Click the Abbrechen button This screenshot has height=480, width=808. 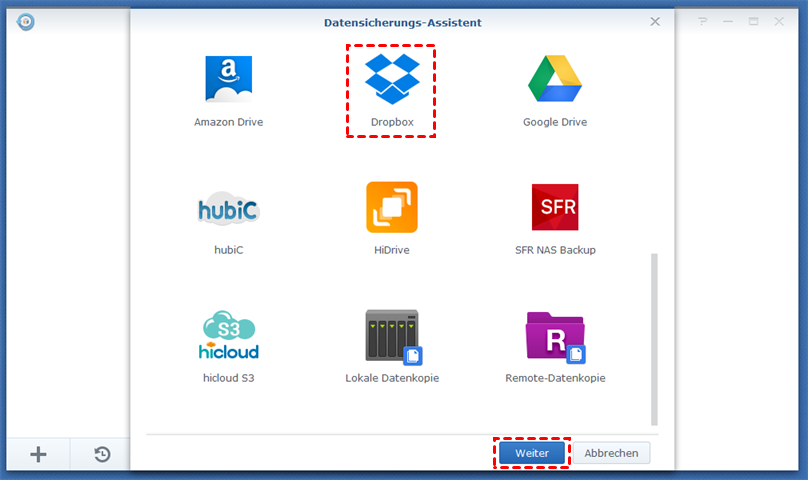click(611, 453)
